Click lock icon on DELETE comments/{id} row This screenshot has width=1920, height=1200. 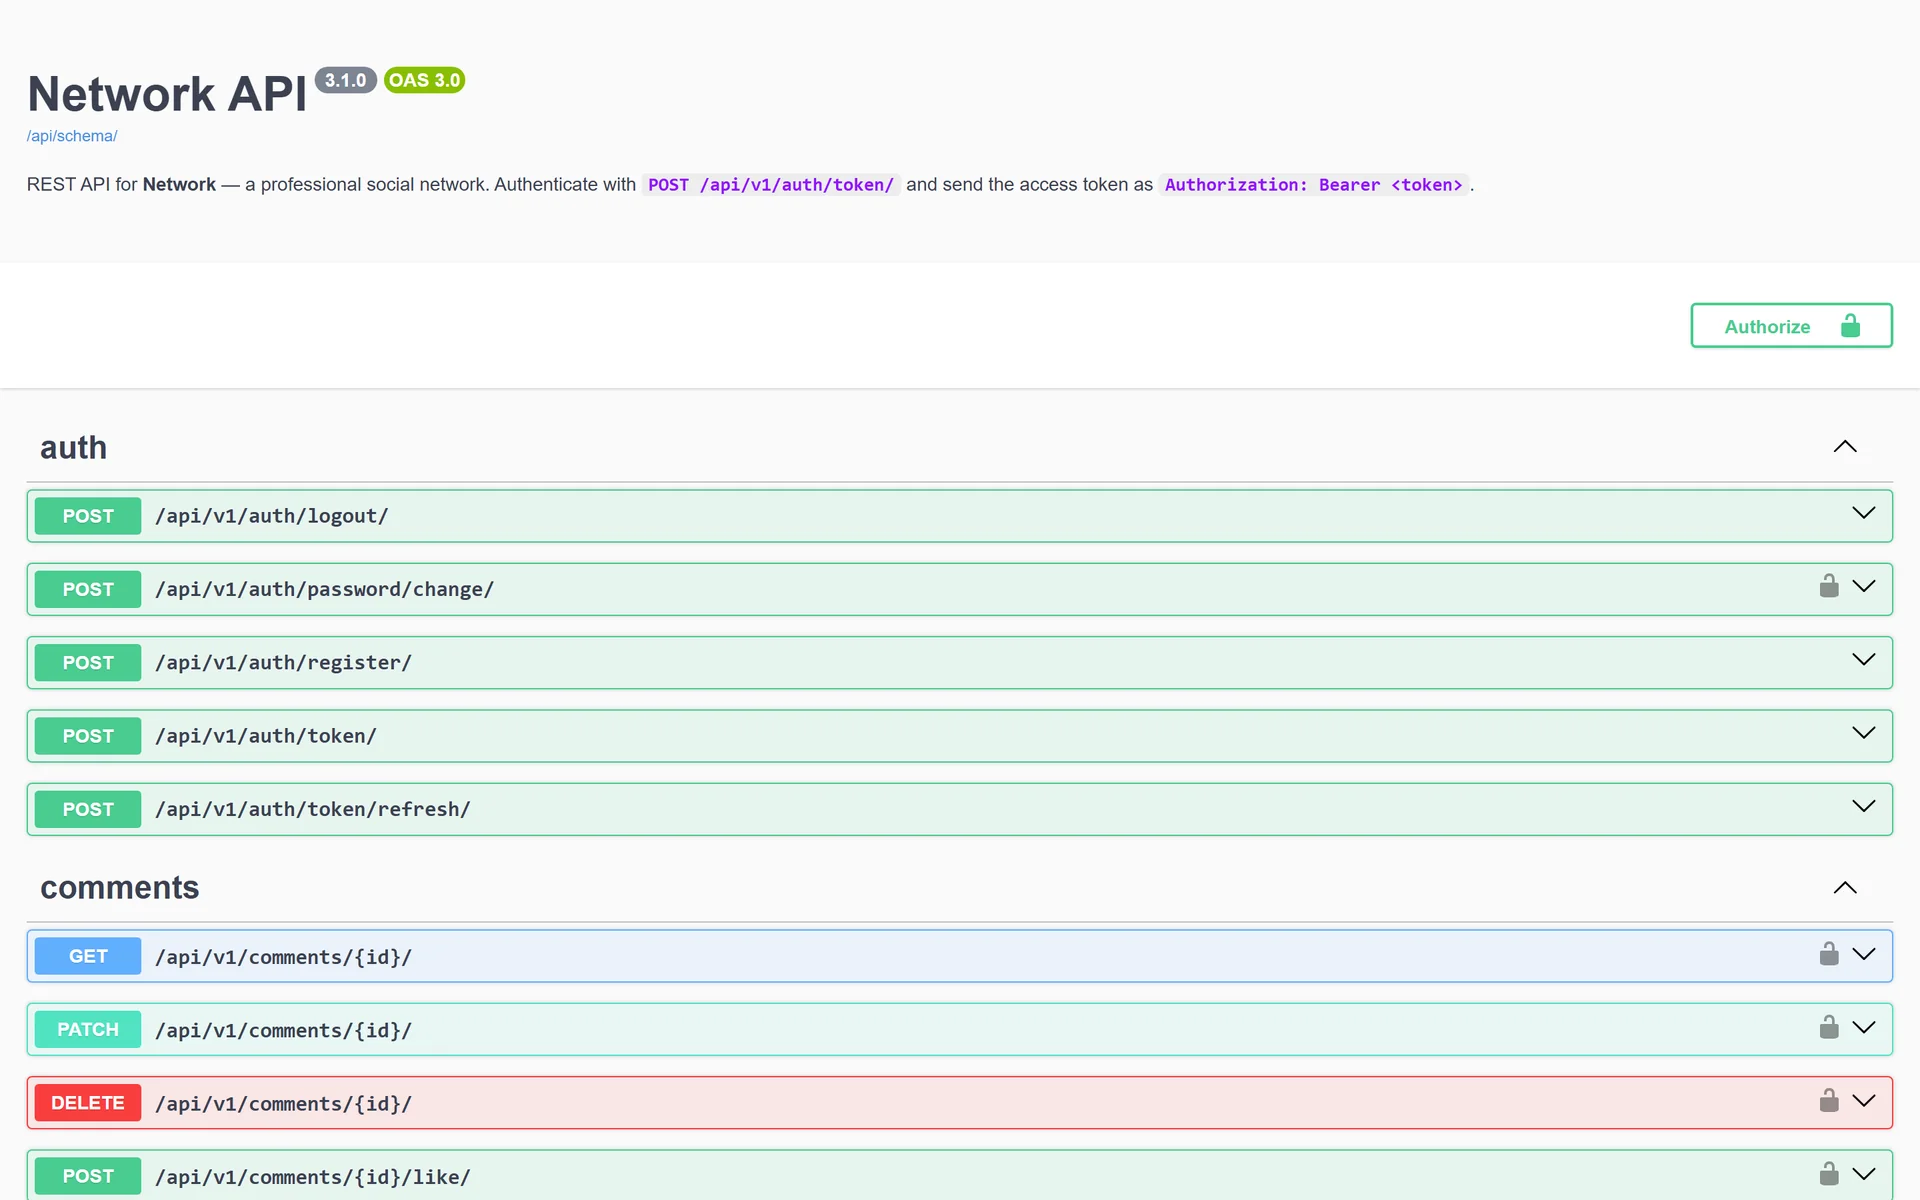pos(1829,1100)
